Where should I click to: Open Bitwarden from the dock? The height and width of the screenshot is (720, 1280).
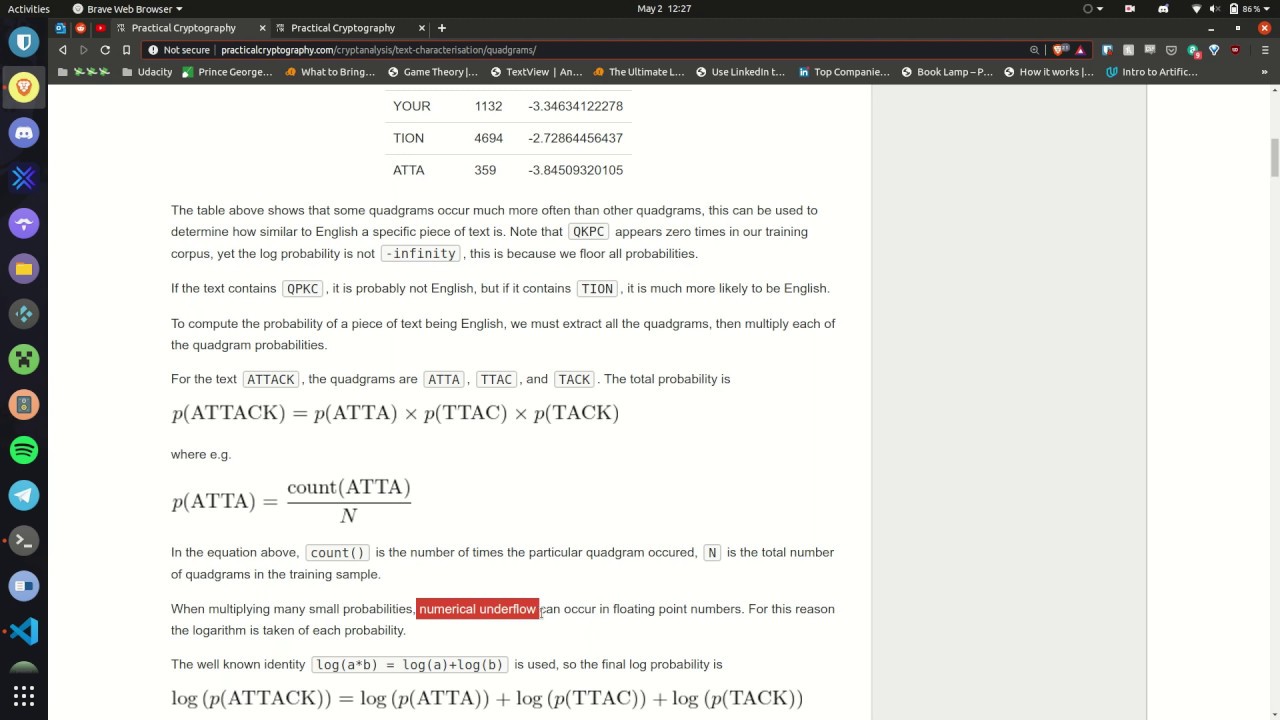[24, 42]
